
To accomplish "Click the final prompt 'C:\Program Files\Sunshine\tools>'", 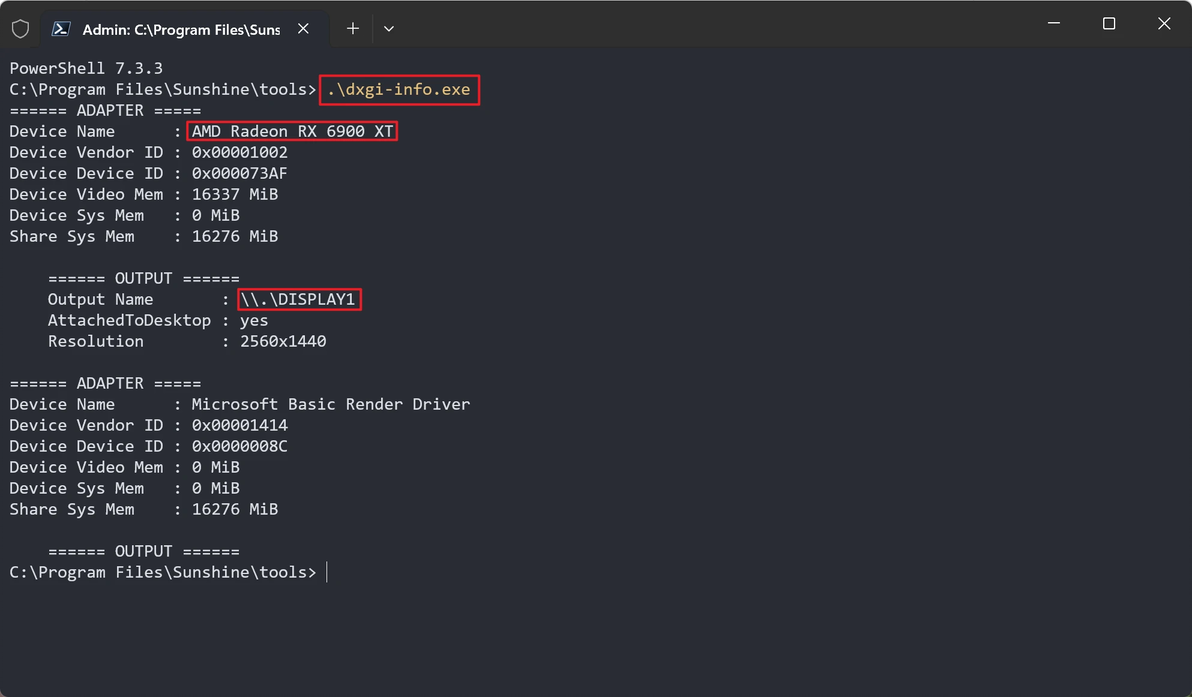I will click(163, 572).
